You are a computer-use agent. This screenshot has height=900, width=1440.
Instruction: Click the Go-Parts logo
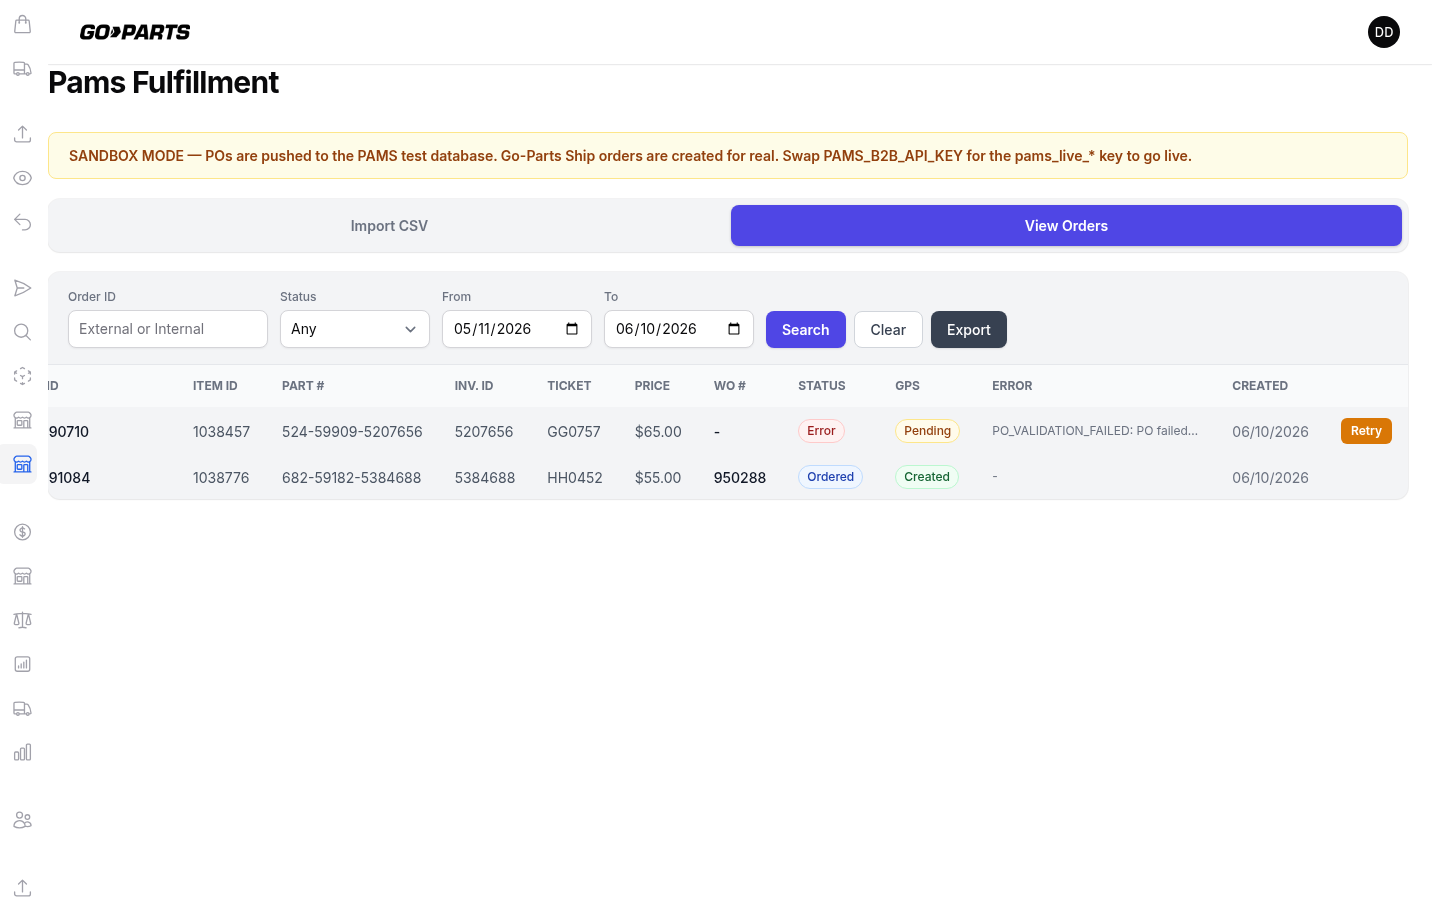pyautogui.click(x=135, y=32)
